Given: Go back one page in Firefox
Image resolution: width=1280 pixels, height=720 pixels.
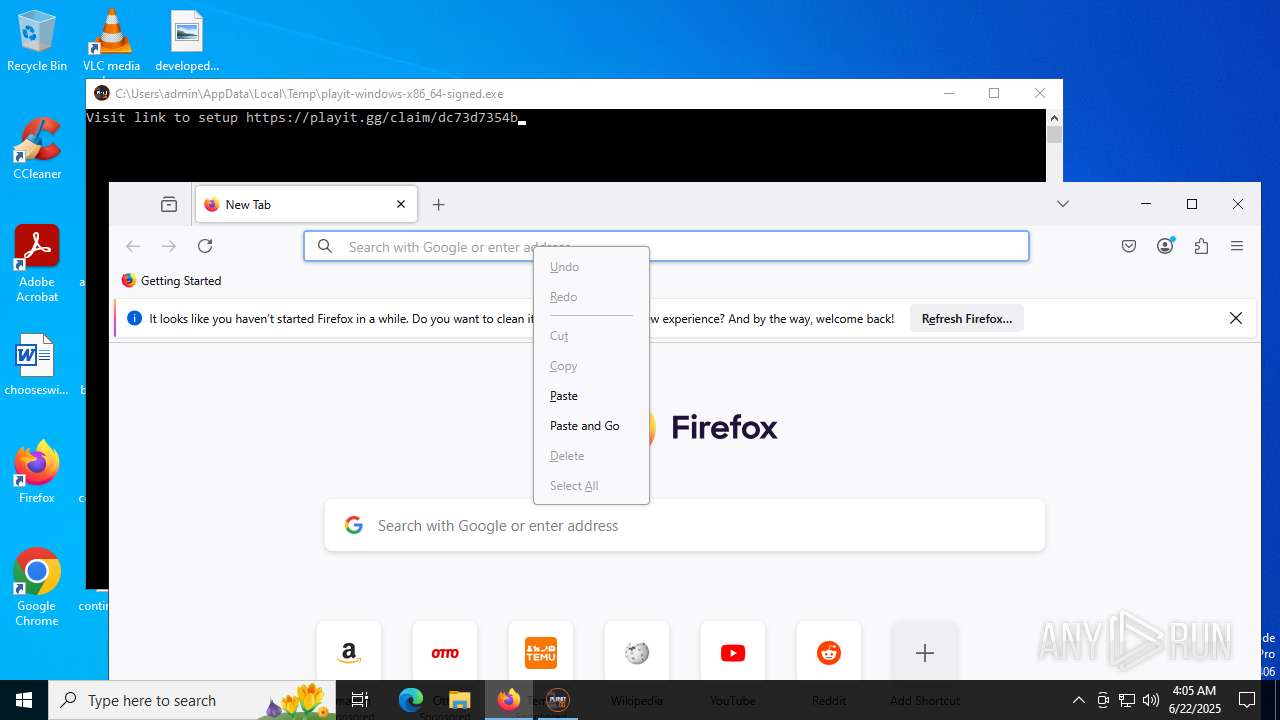Looking at the screenshot, I should 133,246.
